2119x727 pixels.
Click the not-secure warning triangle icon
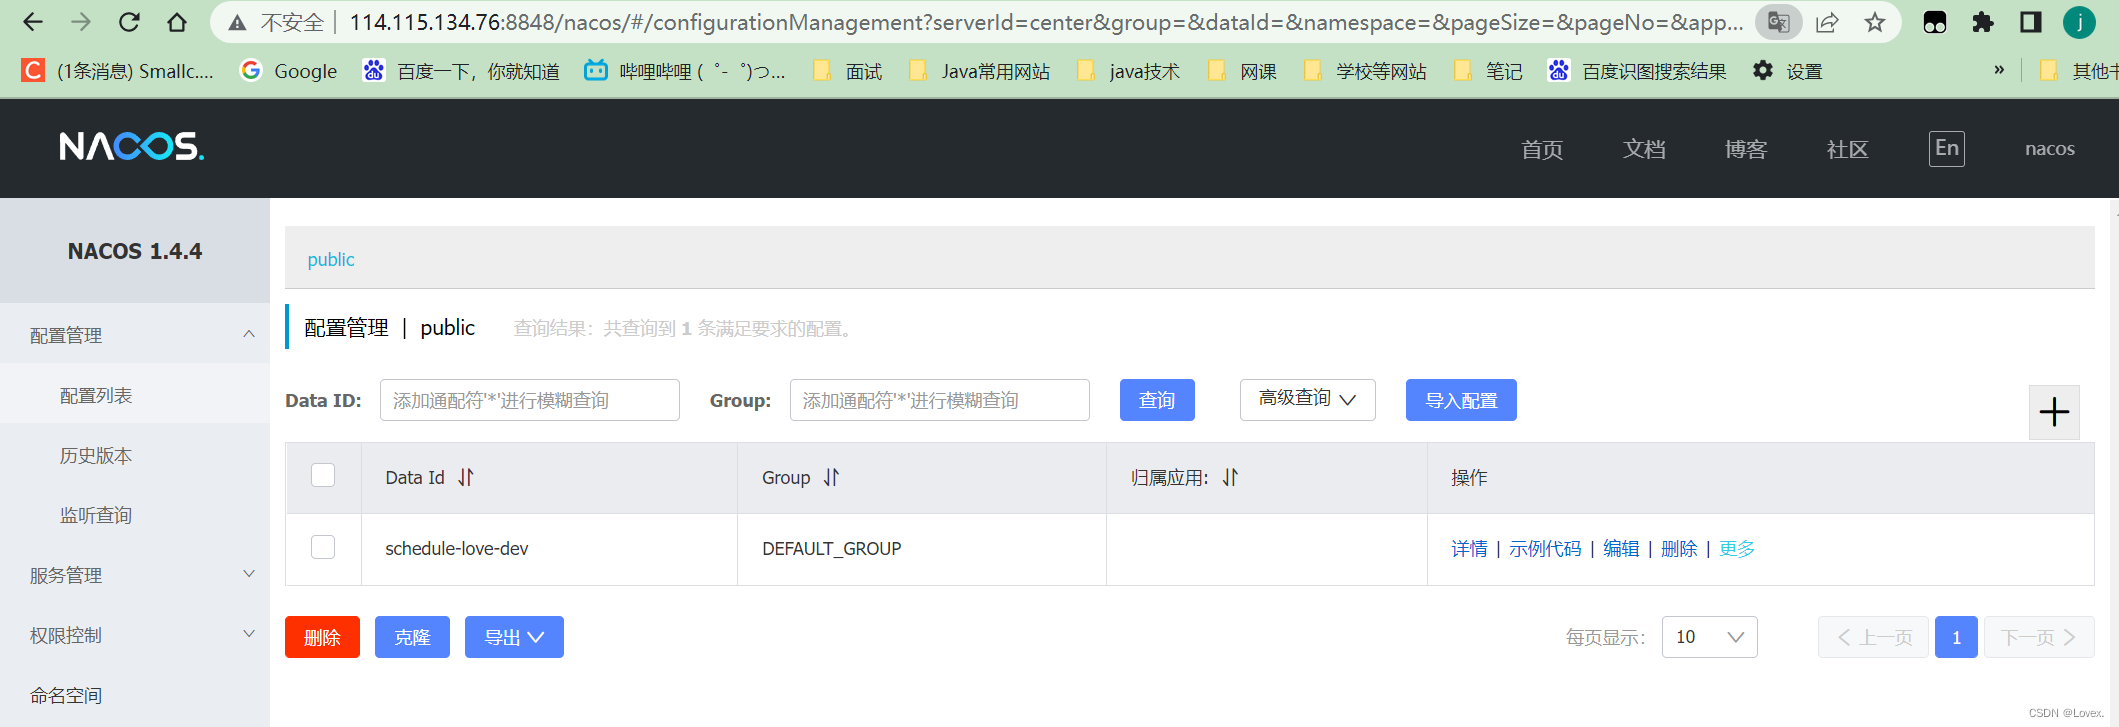(x=237, y=22)
